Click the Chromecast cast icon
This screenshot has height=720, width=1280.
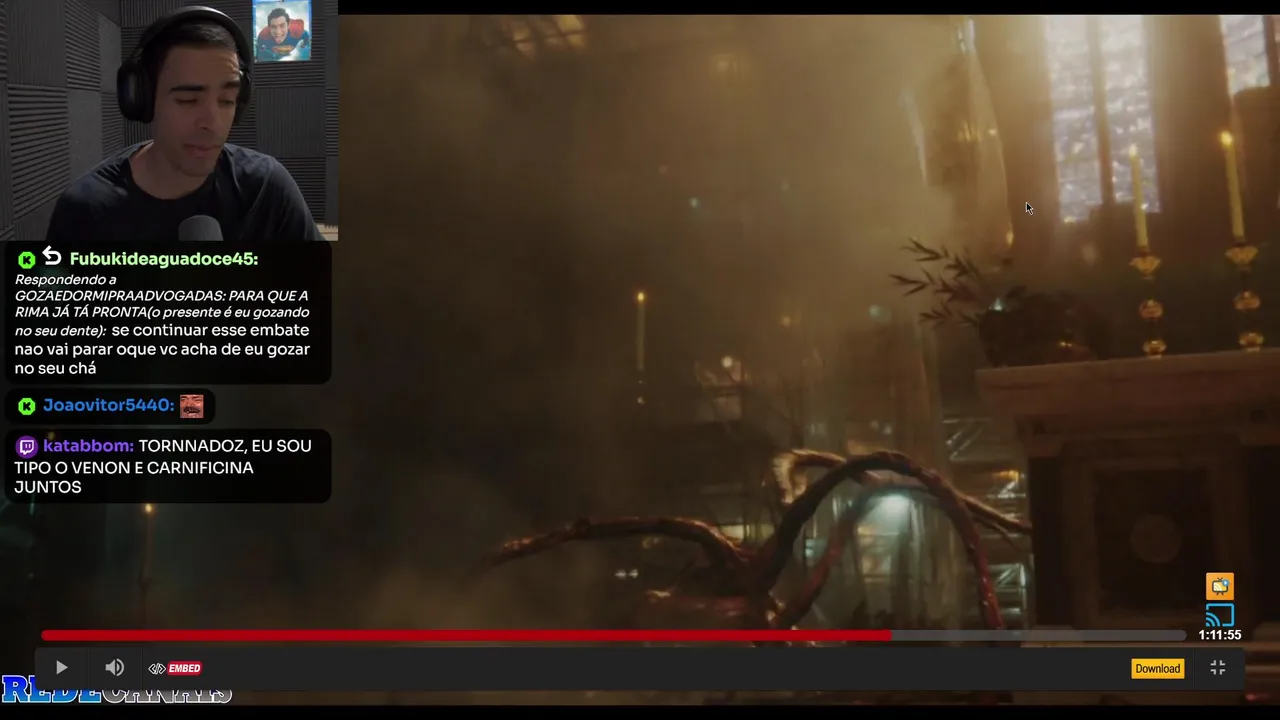click(1219, 614)
